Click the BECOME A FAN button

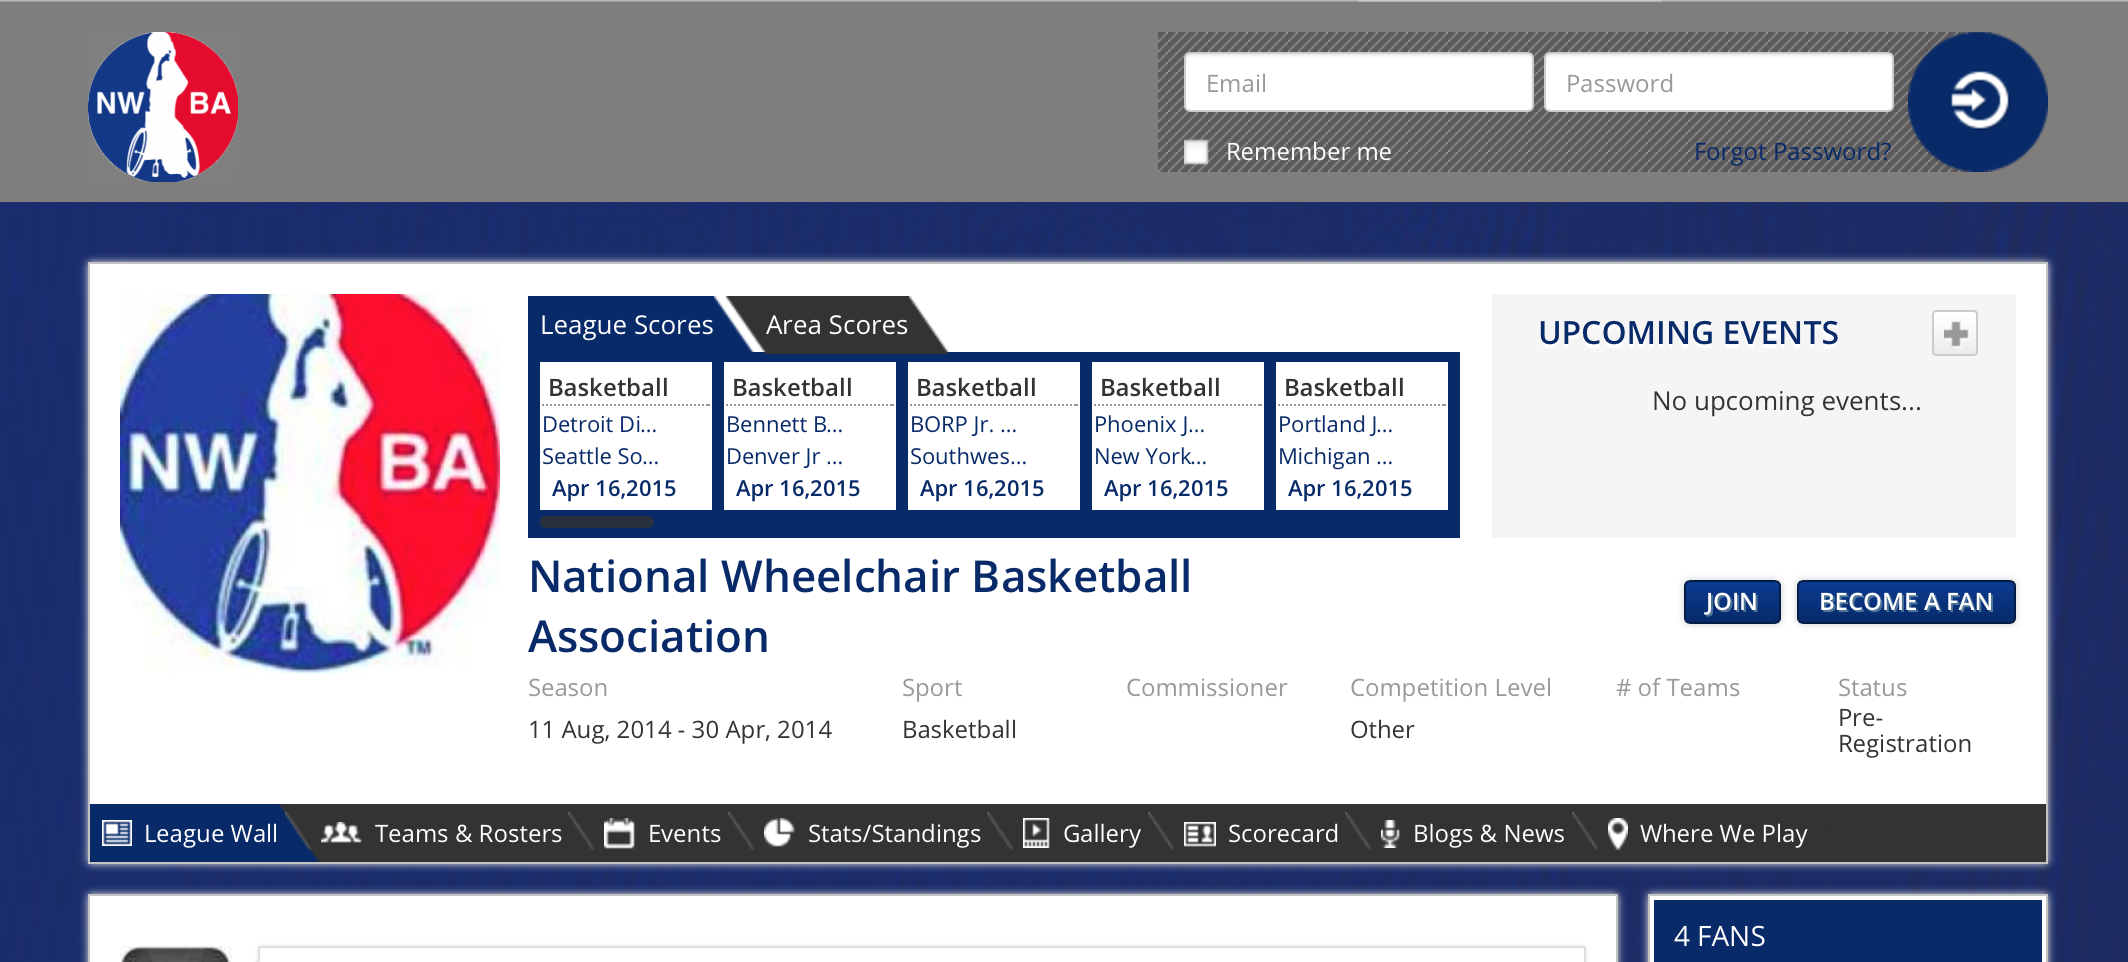tap(1906, 602)
